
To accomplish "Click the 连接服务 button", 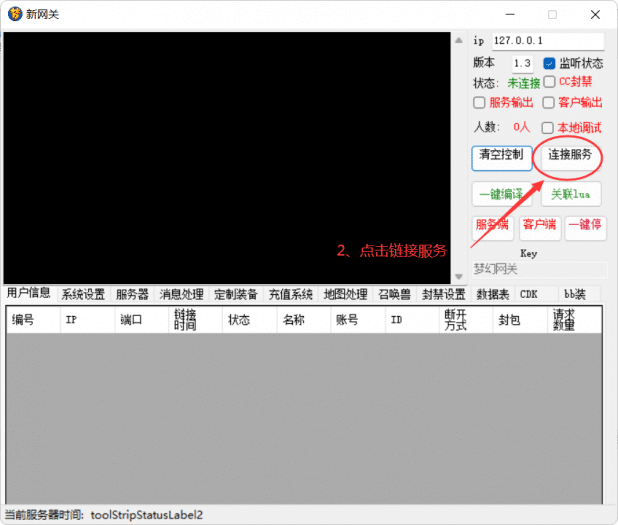I will [x=570, y=158].
